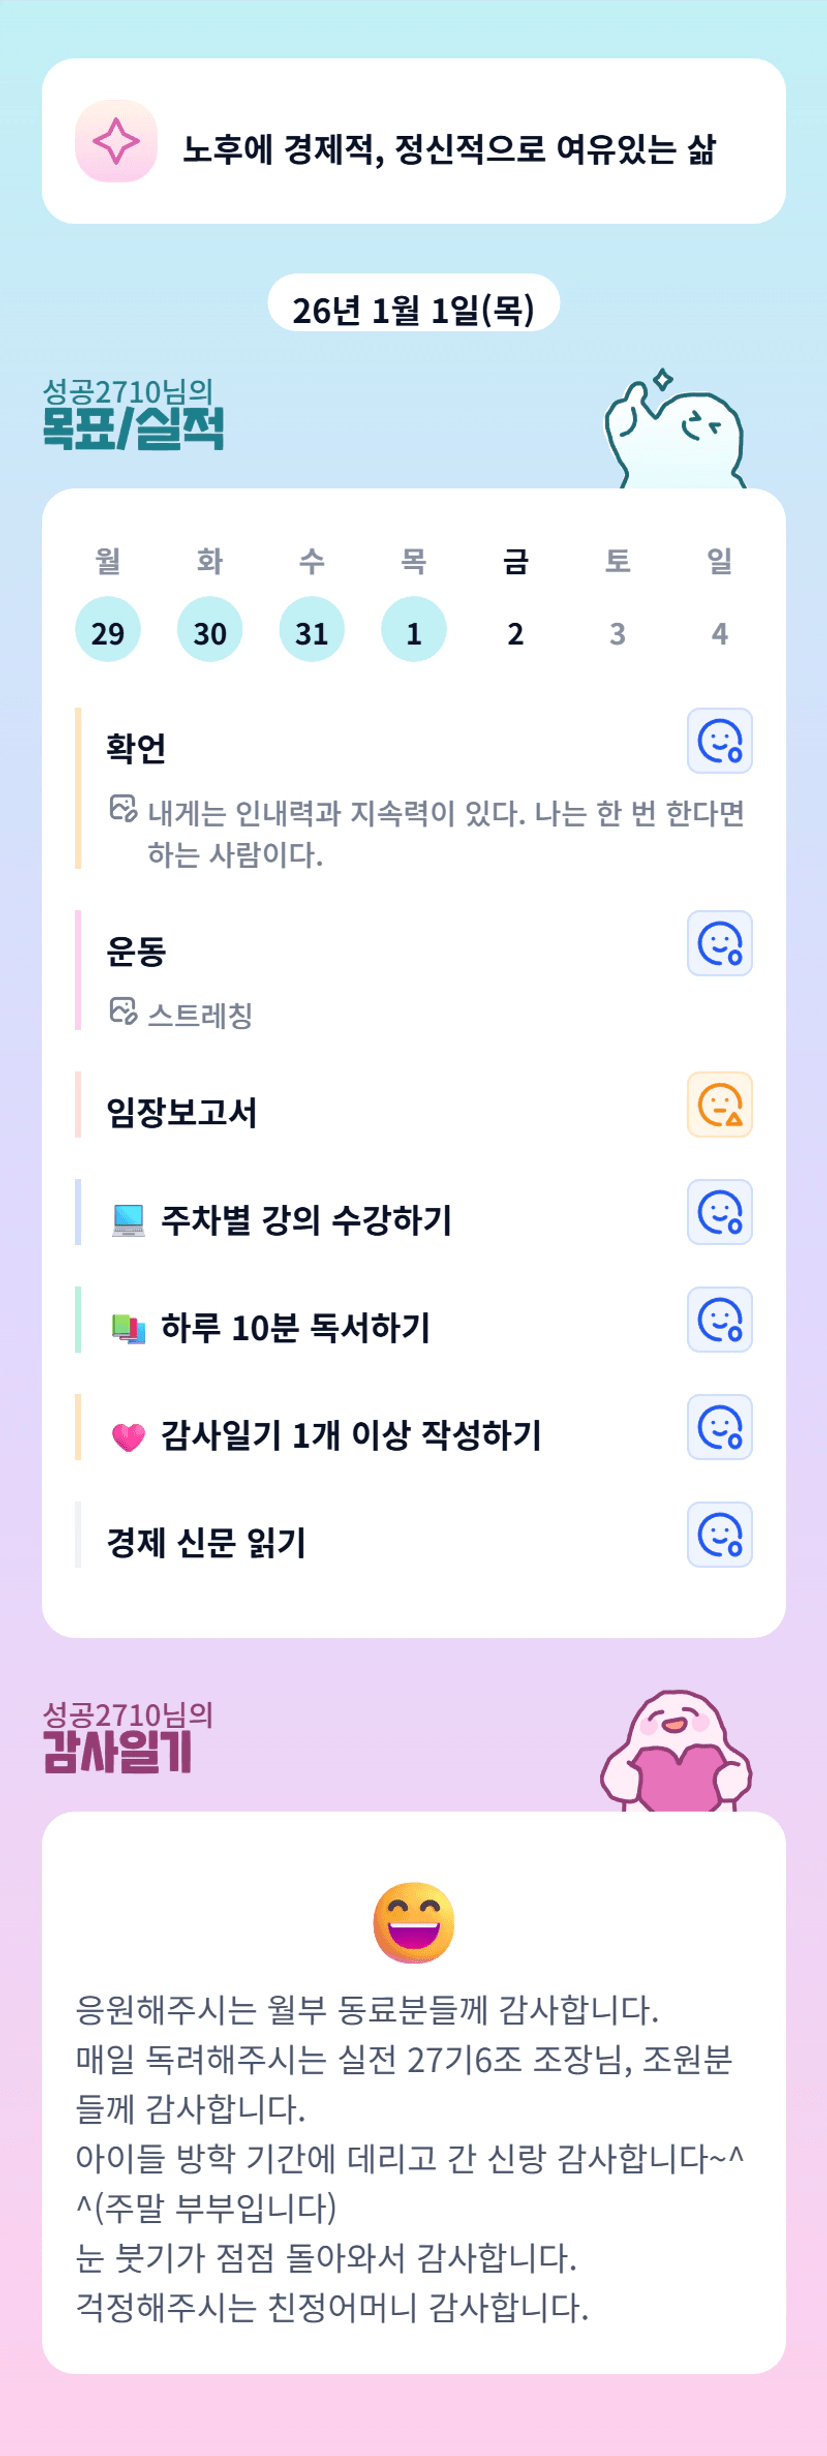Click the pink sparkle star icon
The image size is (827, 2456).
(116, 141)
